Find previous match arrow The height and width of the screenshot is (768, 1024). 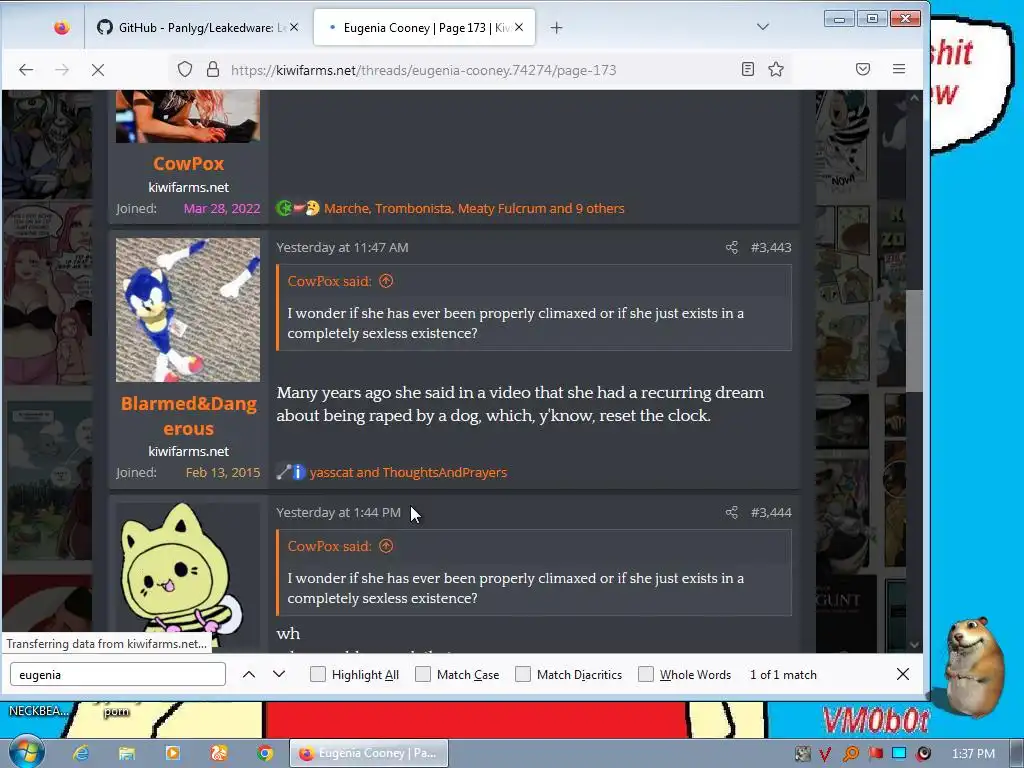click(249, 675)
